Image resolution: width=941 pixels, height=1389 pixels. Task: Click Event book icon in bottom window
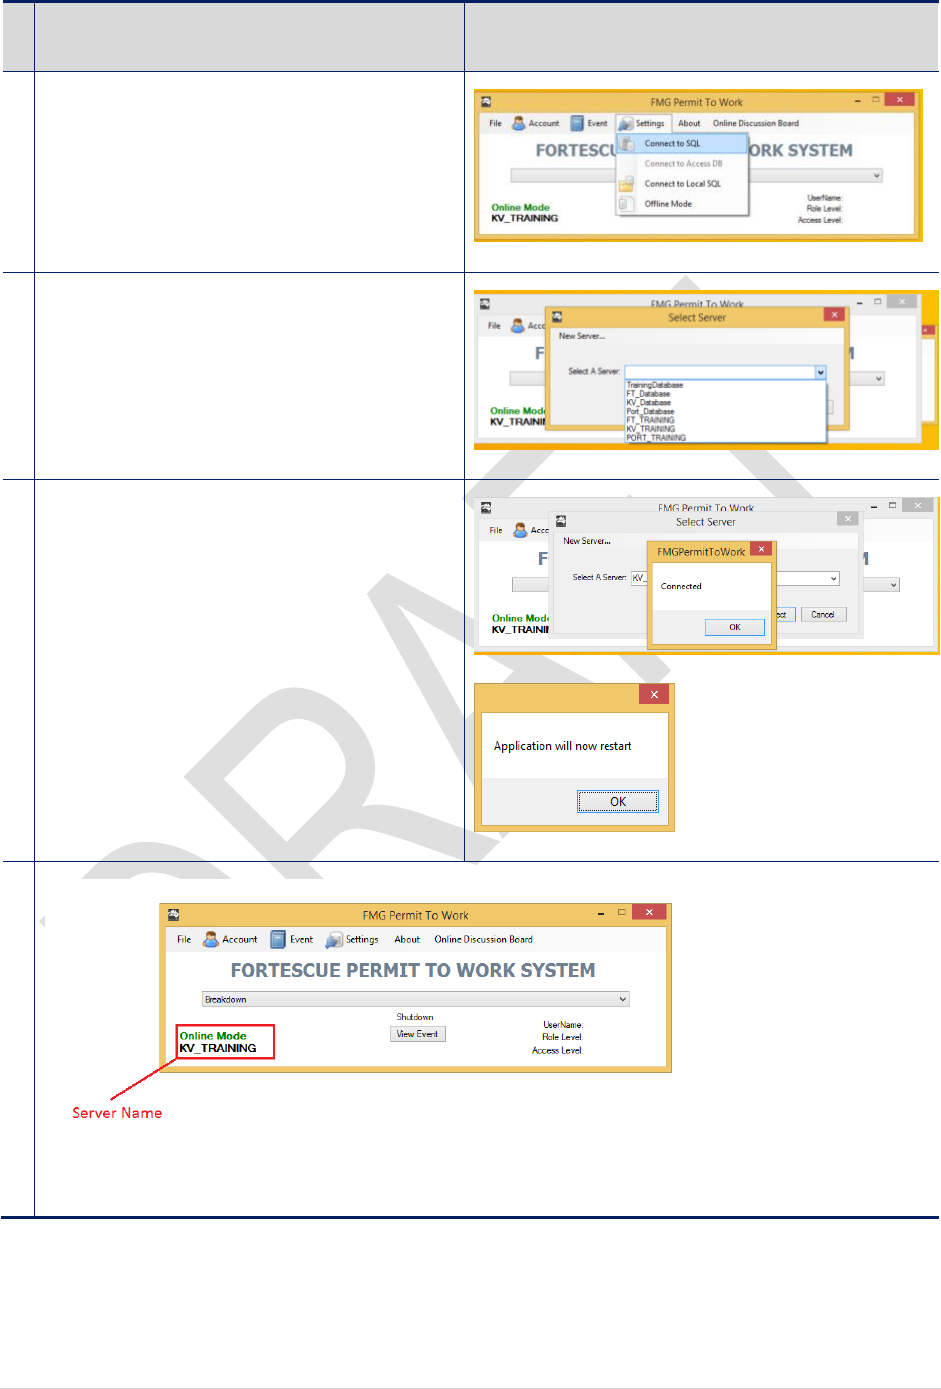(278, 939)
